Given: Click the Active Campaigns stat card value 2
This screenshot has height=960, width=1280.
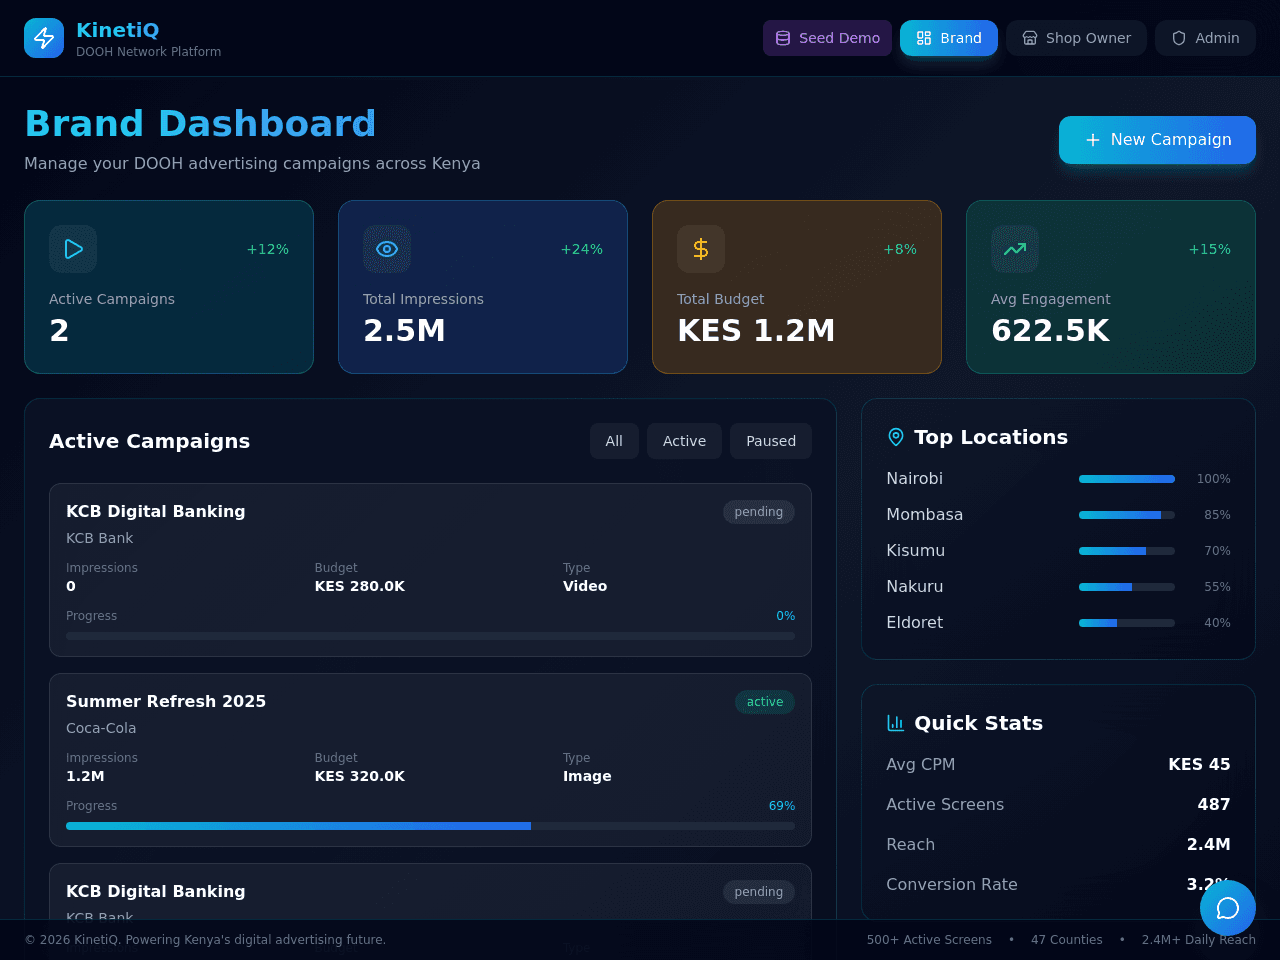Looking at the screenshot, I should (59, 331).
